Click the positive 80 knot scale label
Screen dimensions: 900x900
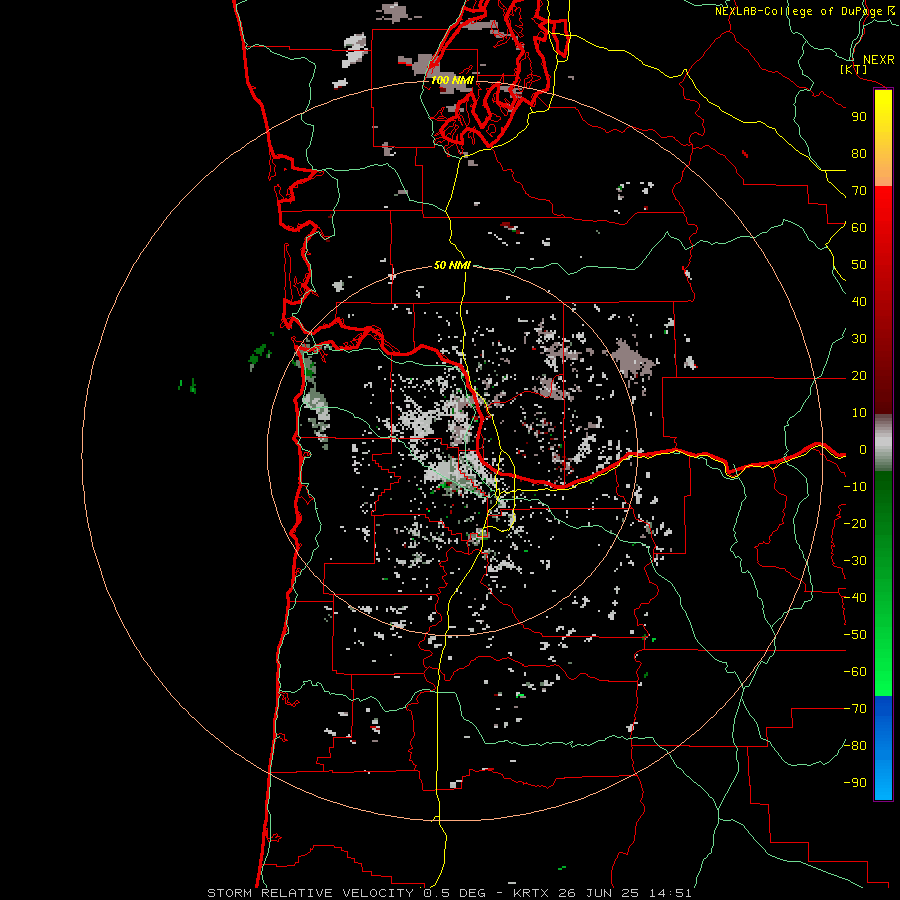pyautogui.click(x=859, y=153)
